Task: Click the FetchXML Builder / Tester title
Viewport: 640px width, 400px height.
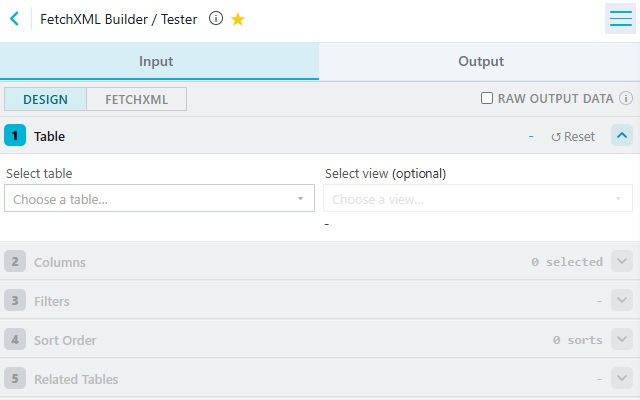Action: point(119,19)
